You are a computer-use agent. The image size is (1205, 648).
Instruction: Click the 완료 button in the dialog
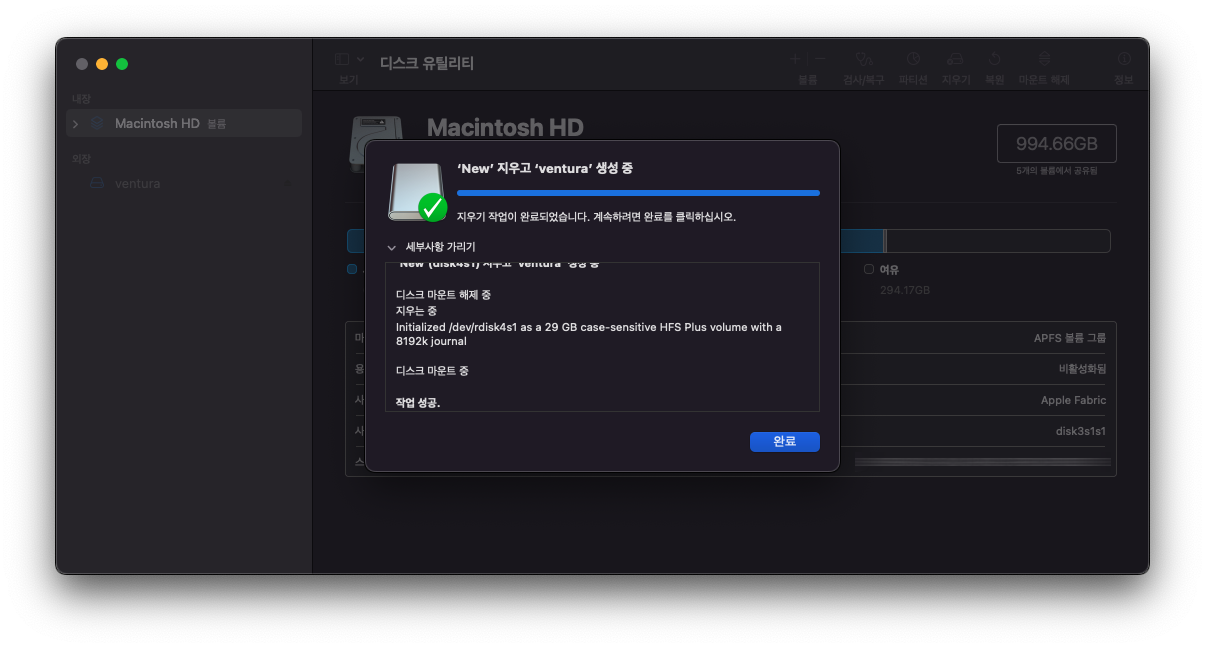click(x=784, y=441)
